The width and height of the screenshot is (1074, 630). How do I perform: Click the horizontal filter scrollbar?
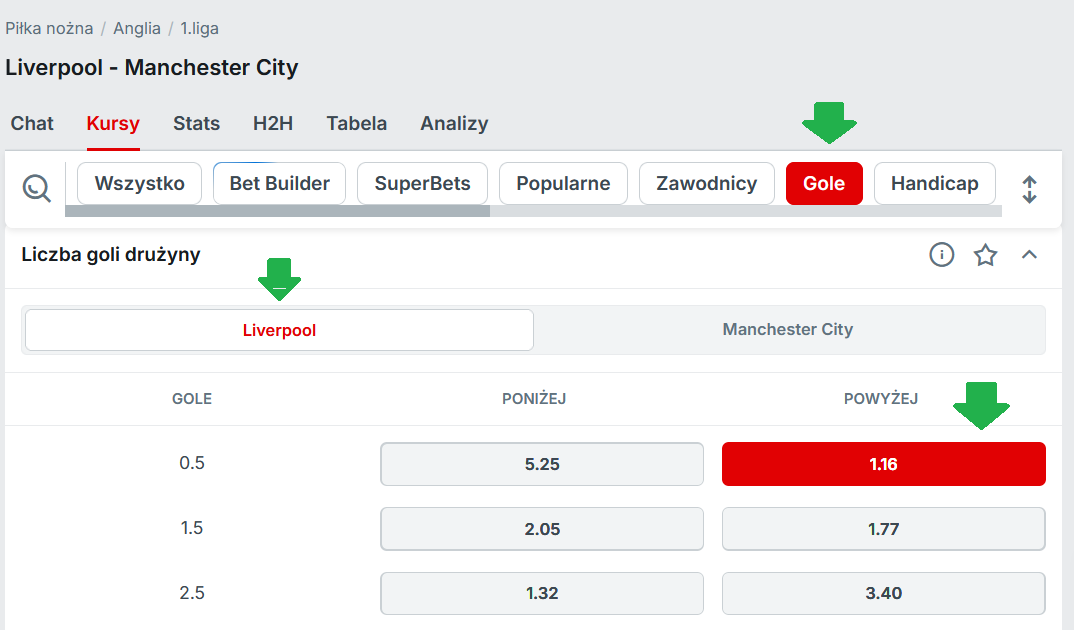pyautogui.click(x=278, y=211)
